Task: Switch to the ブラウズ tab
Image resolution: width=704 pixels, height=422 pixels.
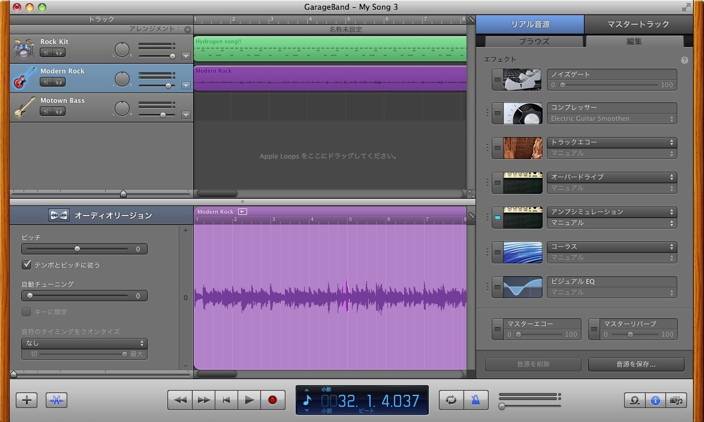Action: 534,41
